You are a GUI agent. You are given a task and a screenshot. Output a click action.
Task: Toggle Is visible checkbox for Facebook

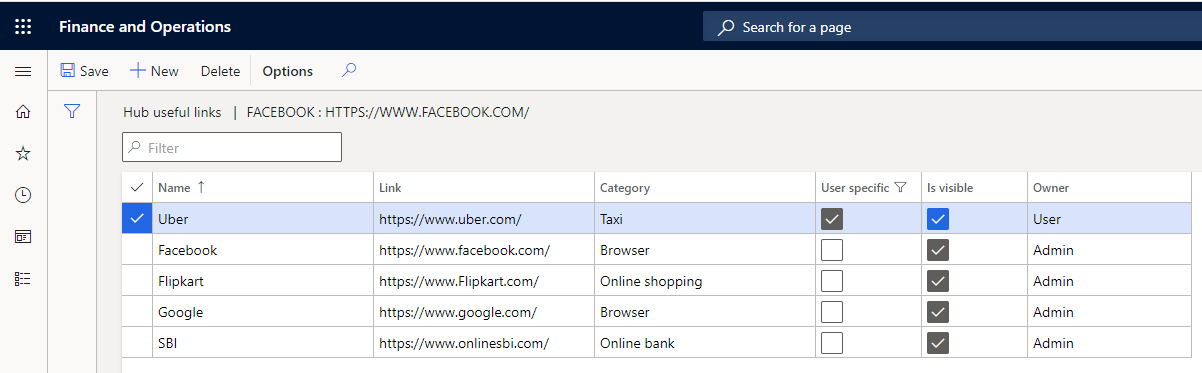(x=938, y=250)
